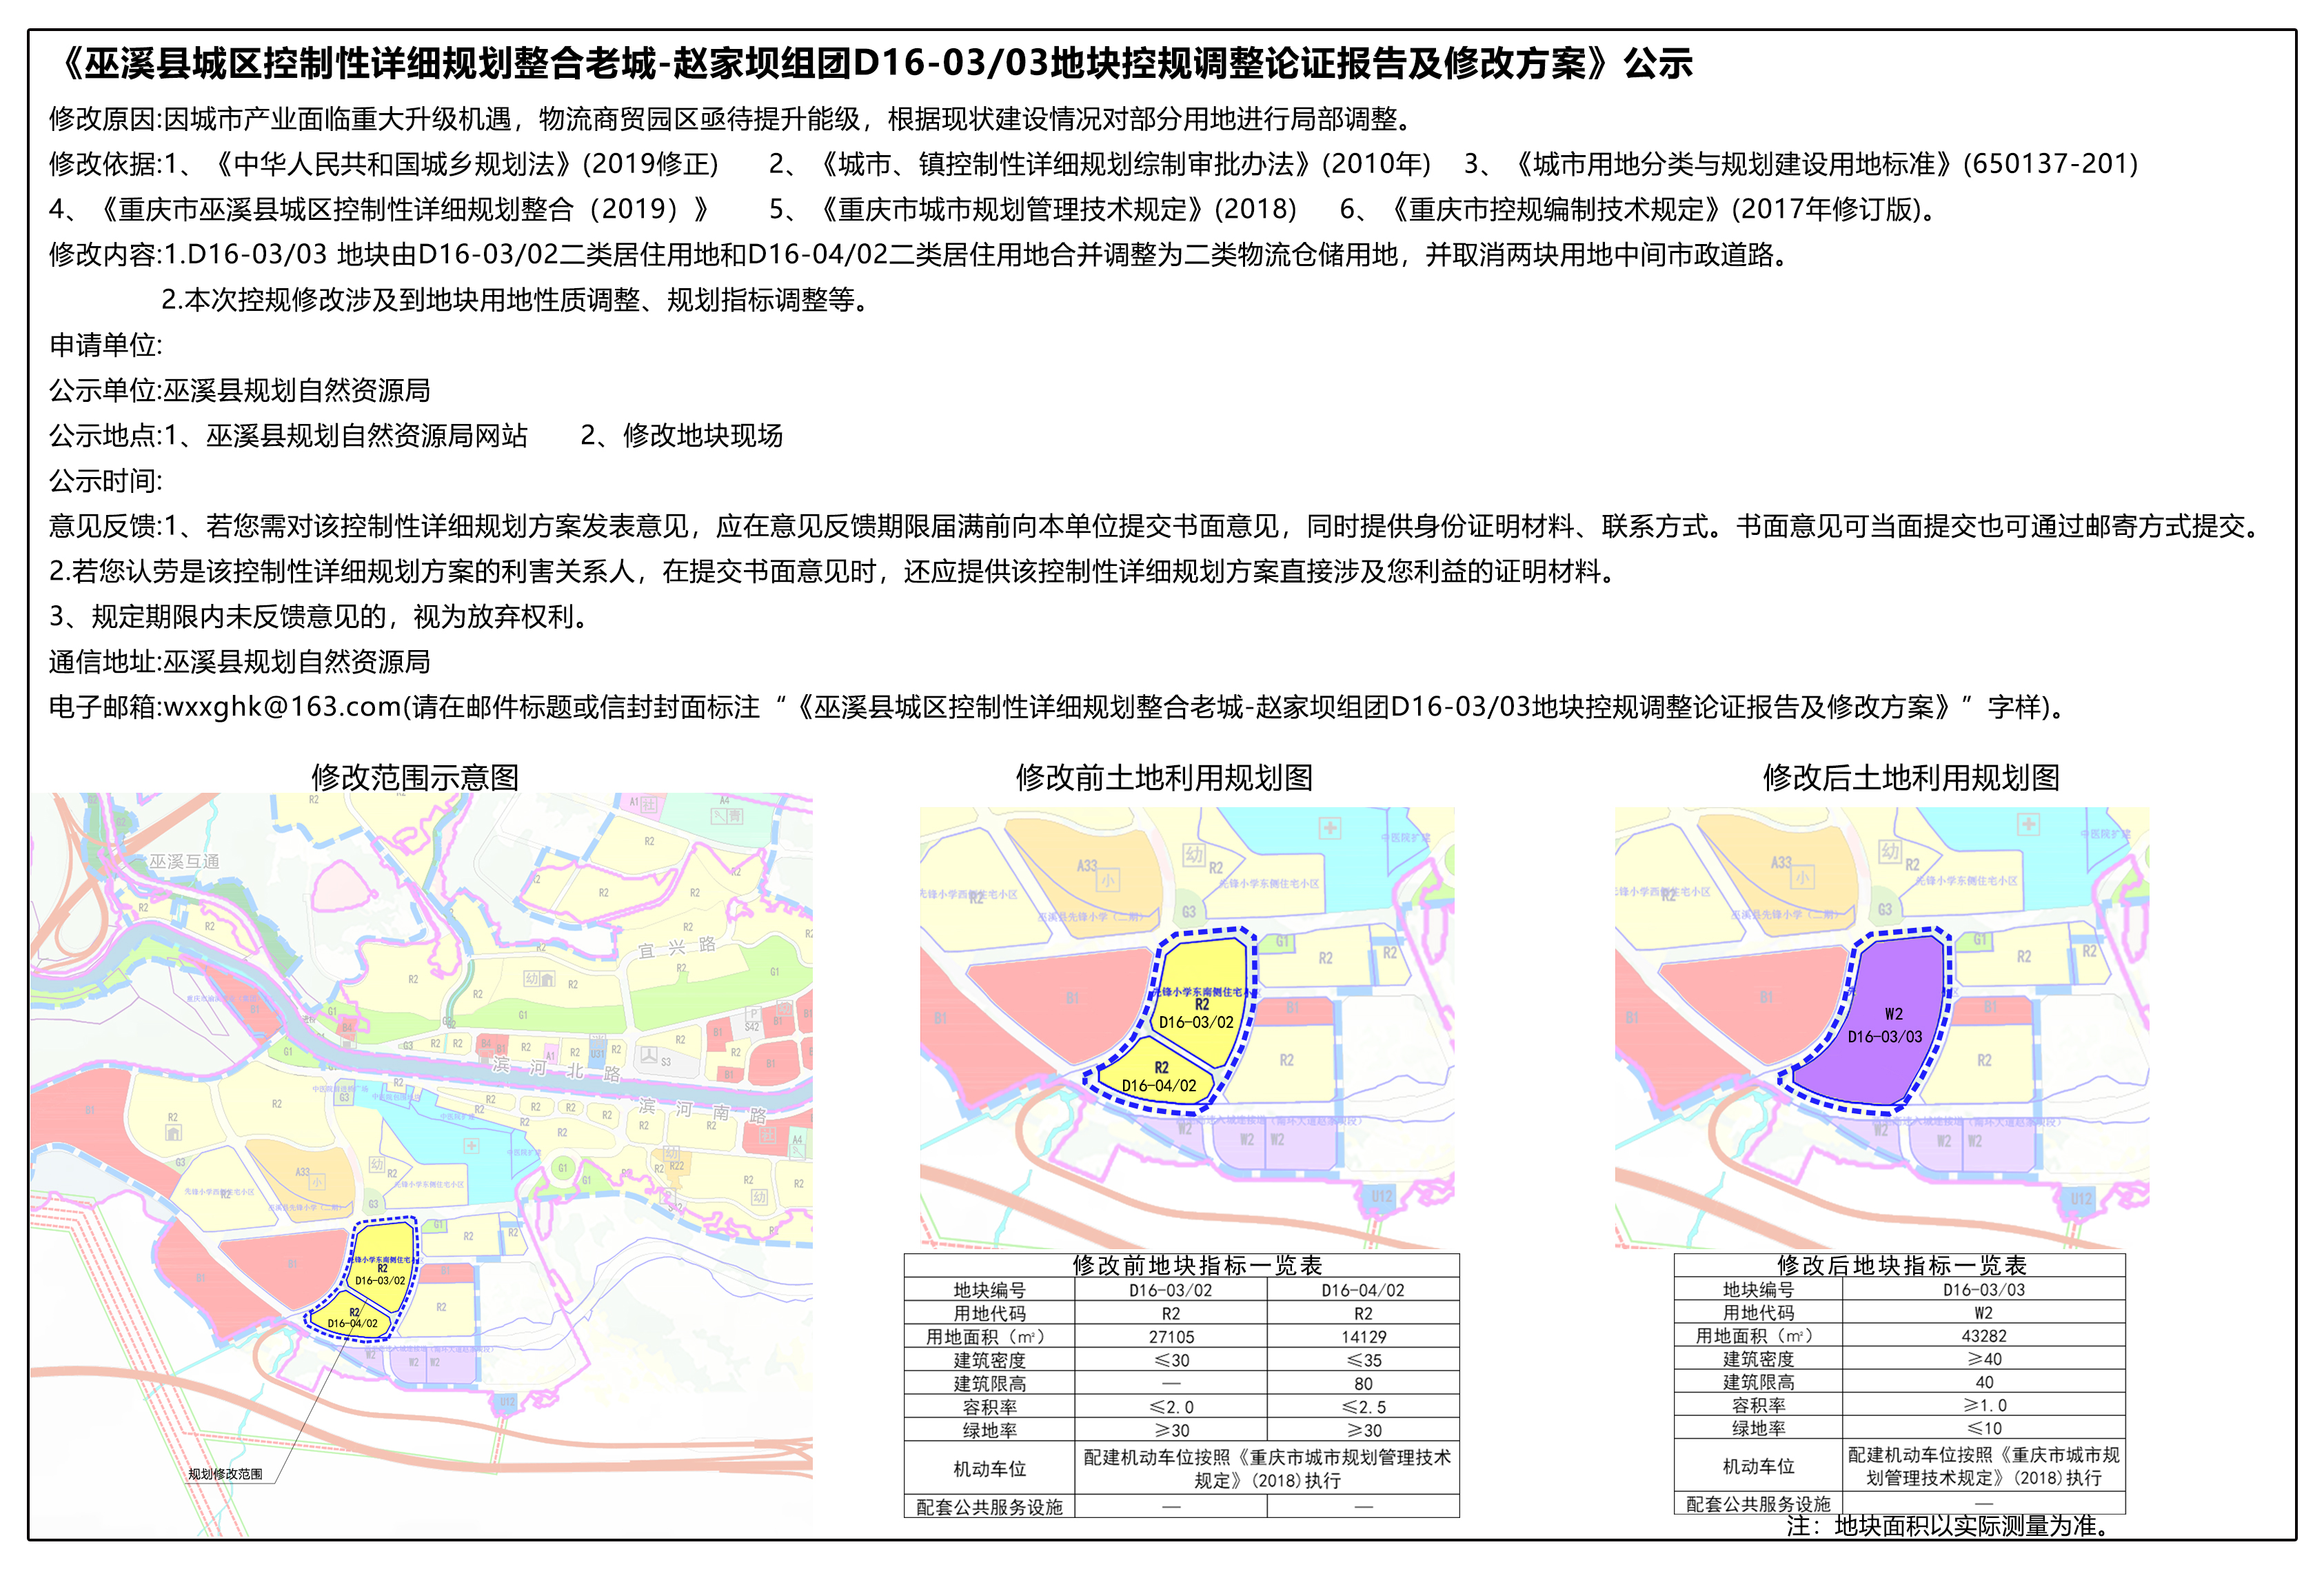
Task: Click the 规划修改范围 callout label
Action: (x=226, y=1474)
